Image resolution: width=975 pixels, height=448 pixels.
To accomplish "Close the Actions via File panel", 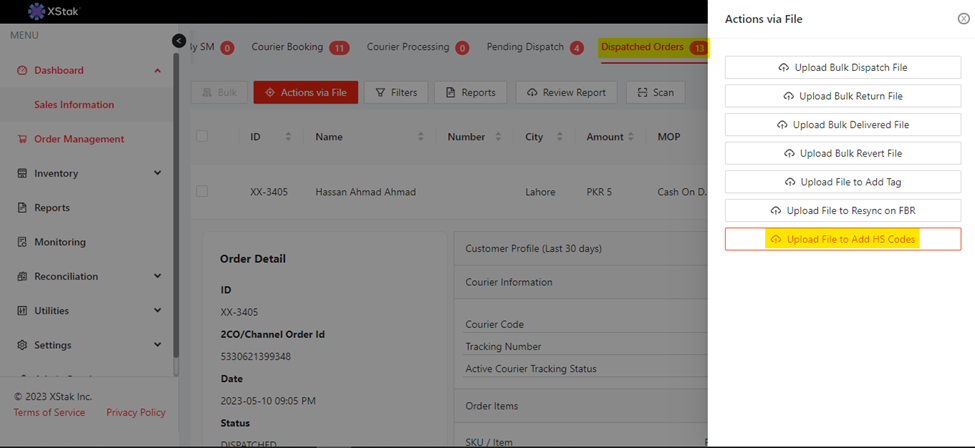I will [963, 19].
